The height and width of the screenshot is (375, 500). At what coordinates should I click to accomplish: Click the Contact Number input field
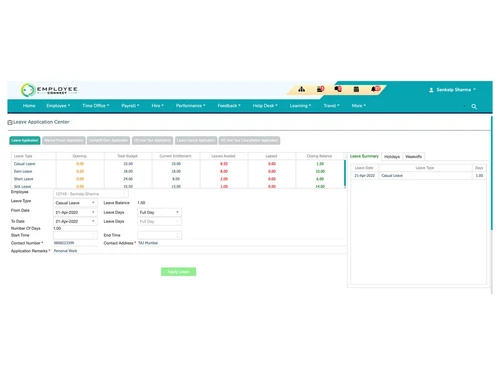[x=75, y=243]
